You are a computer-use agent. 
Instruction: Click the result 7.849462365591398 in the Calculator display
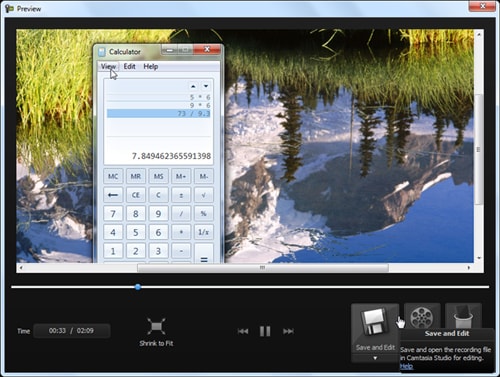(x=171, y=156)
